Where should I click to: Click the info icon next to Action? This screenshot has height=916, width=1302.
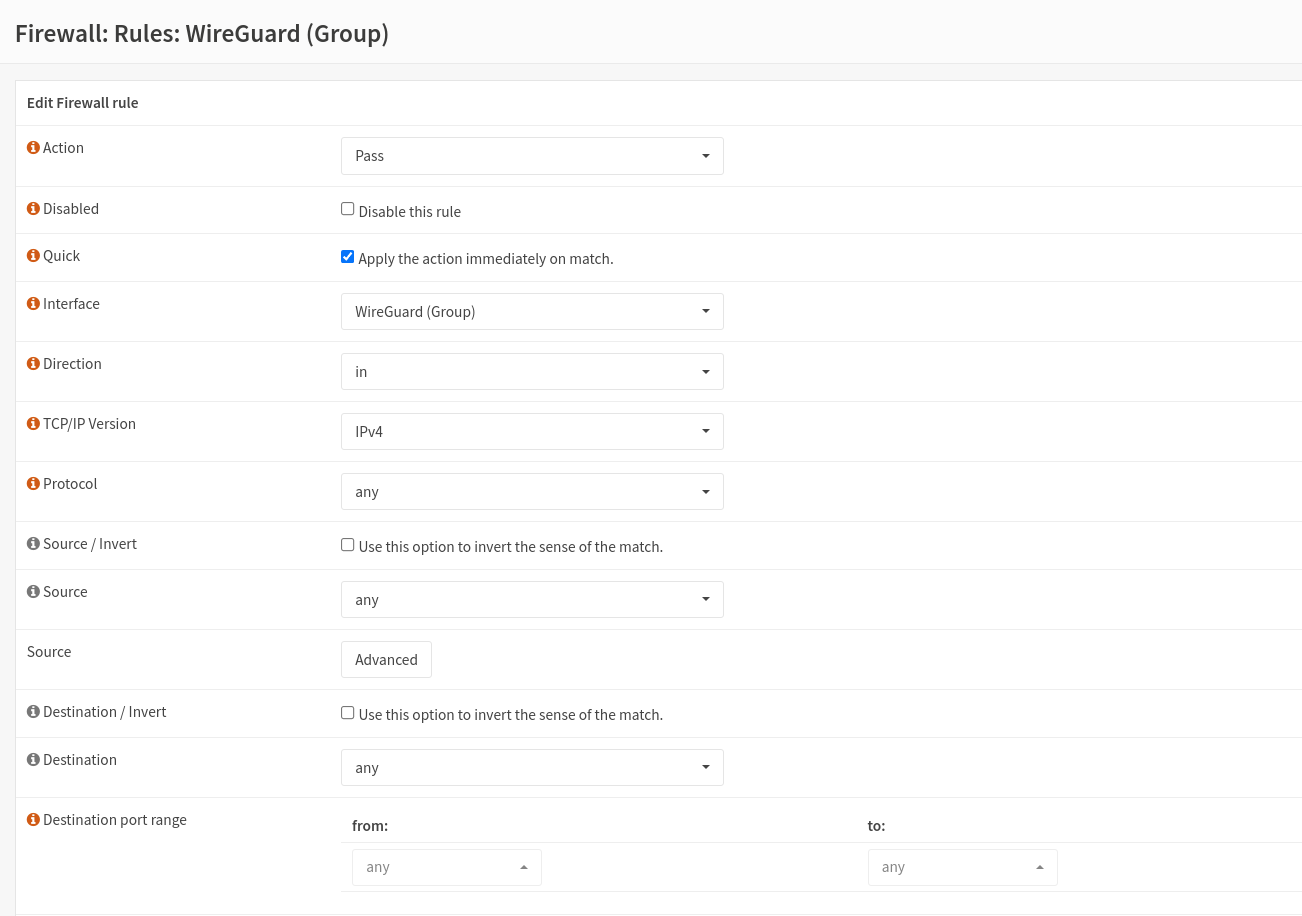point(33,148)
